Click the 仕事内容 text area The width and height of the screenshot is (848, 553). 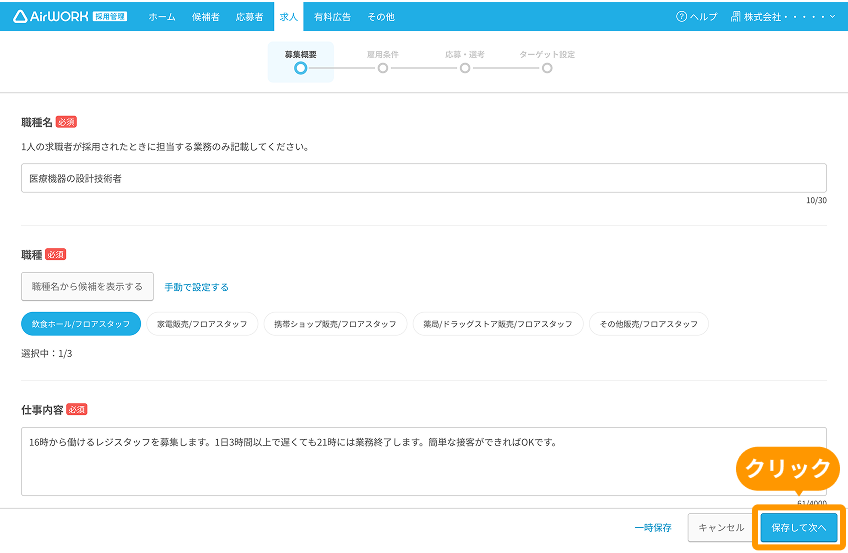(x=423, y=461)
